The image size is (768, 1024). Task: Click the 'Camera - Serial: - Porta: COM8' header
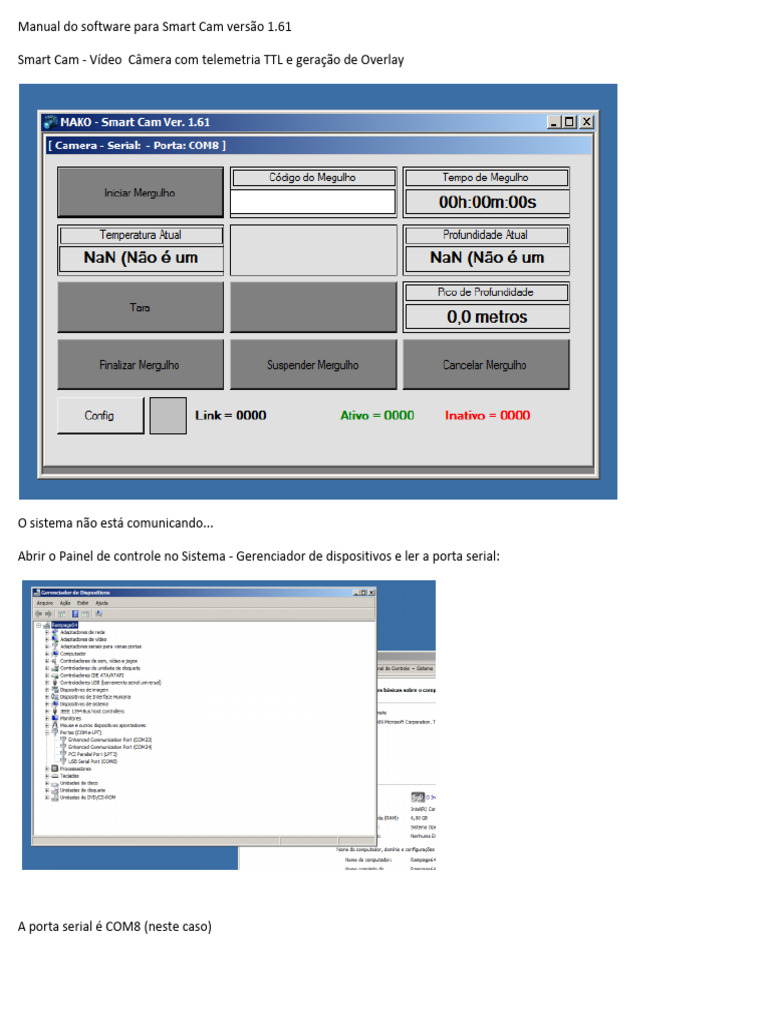point(136,145)
